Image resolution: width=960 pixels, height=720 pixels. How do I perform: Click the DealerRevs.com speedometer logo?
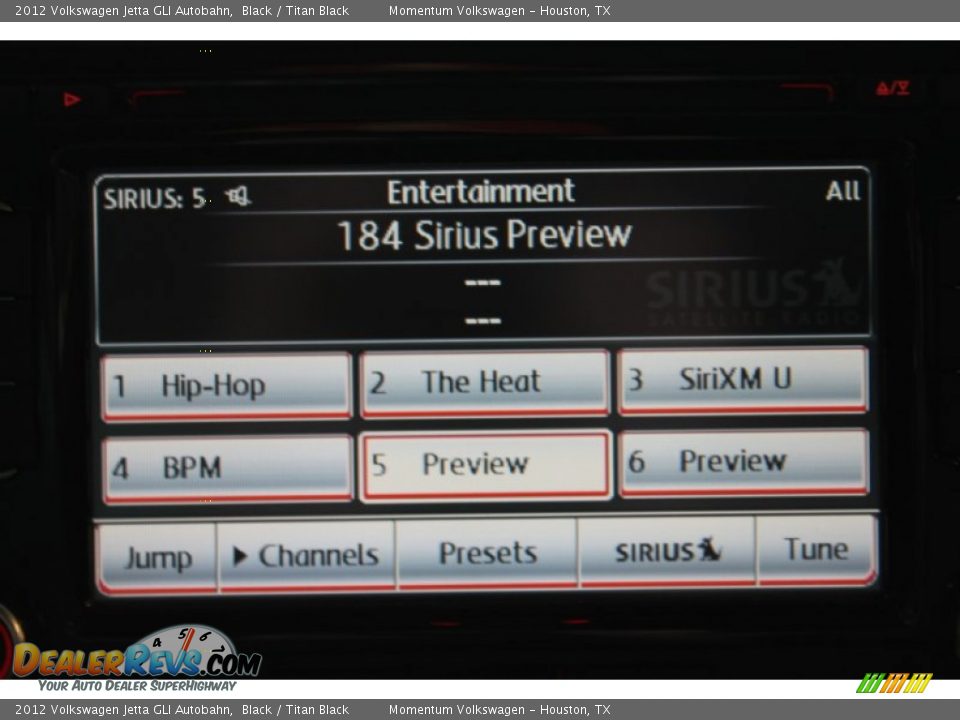(137, 657)
